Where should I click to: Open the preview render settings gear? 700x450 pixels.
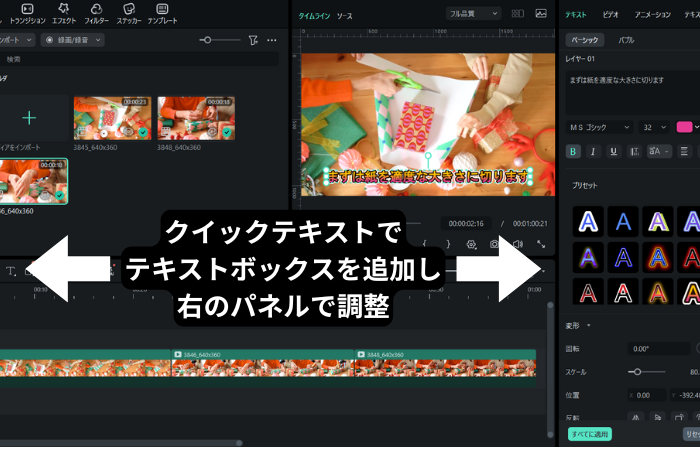click(x=471, y=244)
